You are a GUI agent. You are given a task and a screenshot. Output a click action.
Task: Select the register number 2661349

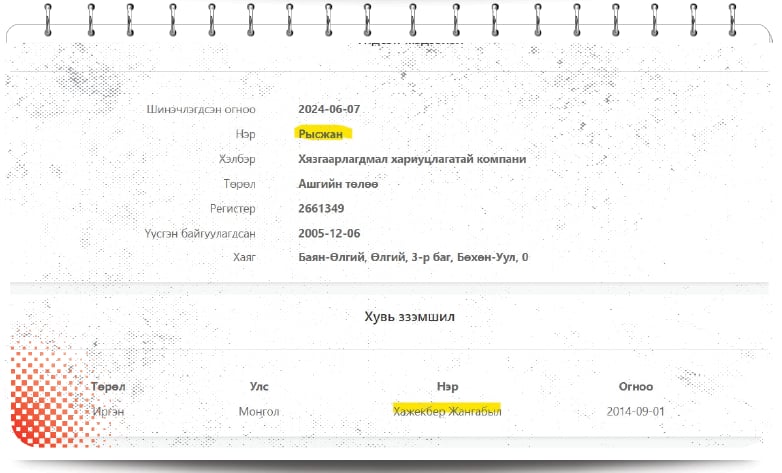tap(321, 209)
